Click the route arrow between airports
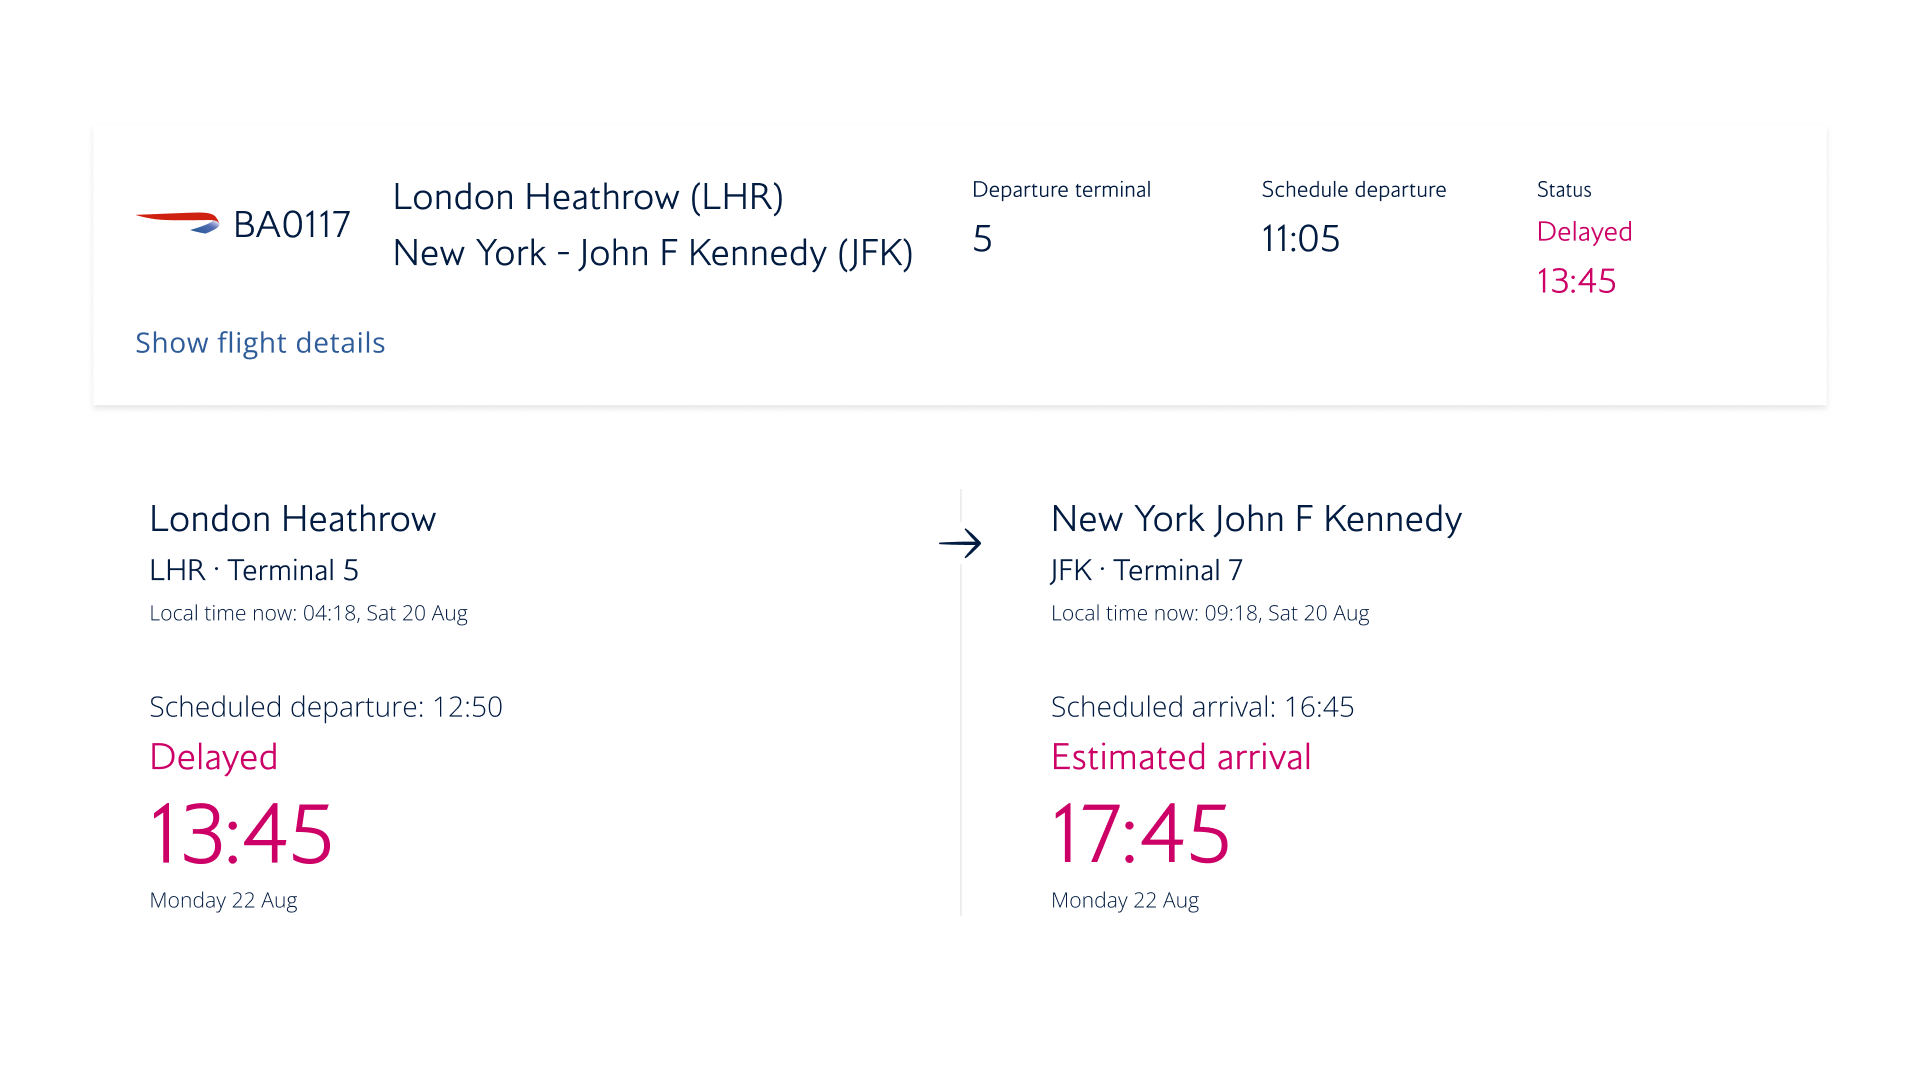 click(960, 544)
